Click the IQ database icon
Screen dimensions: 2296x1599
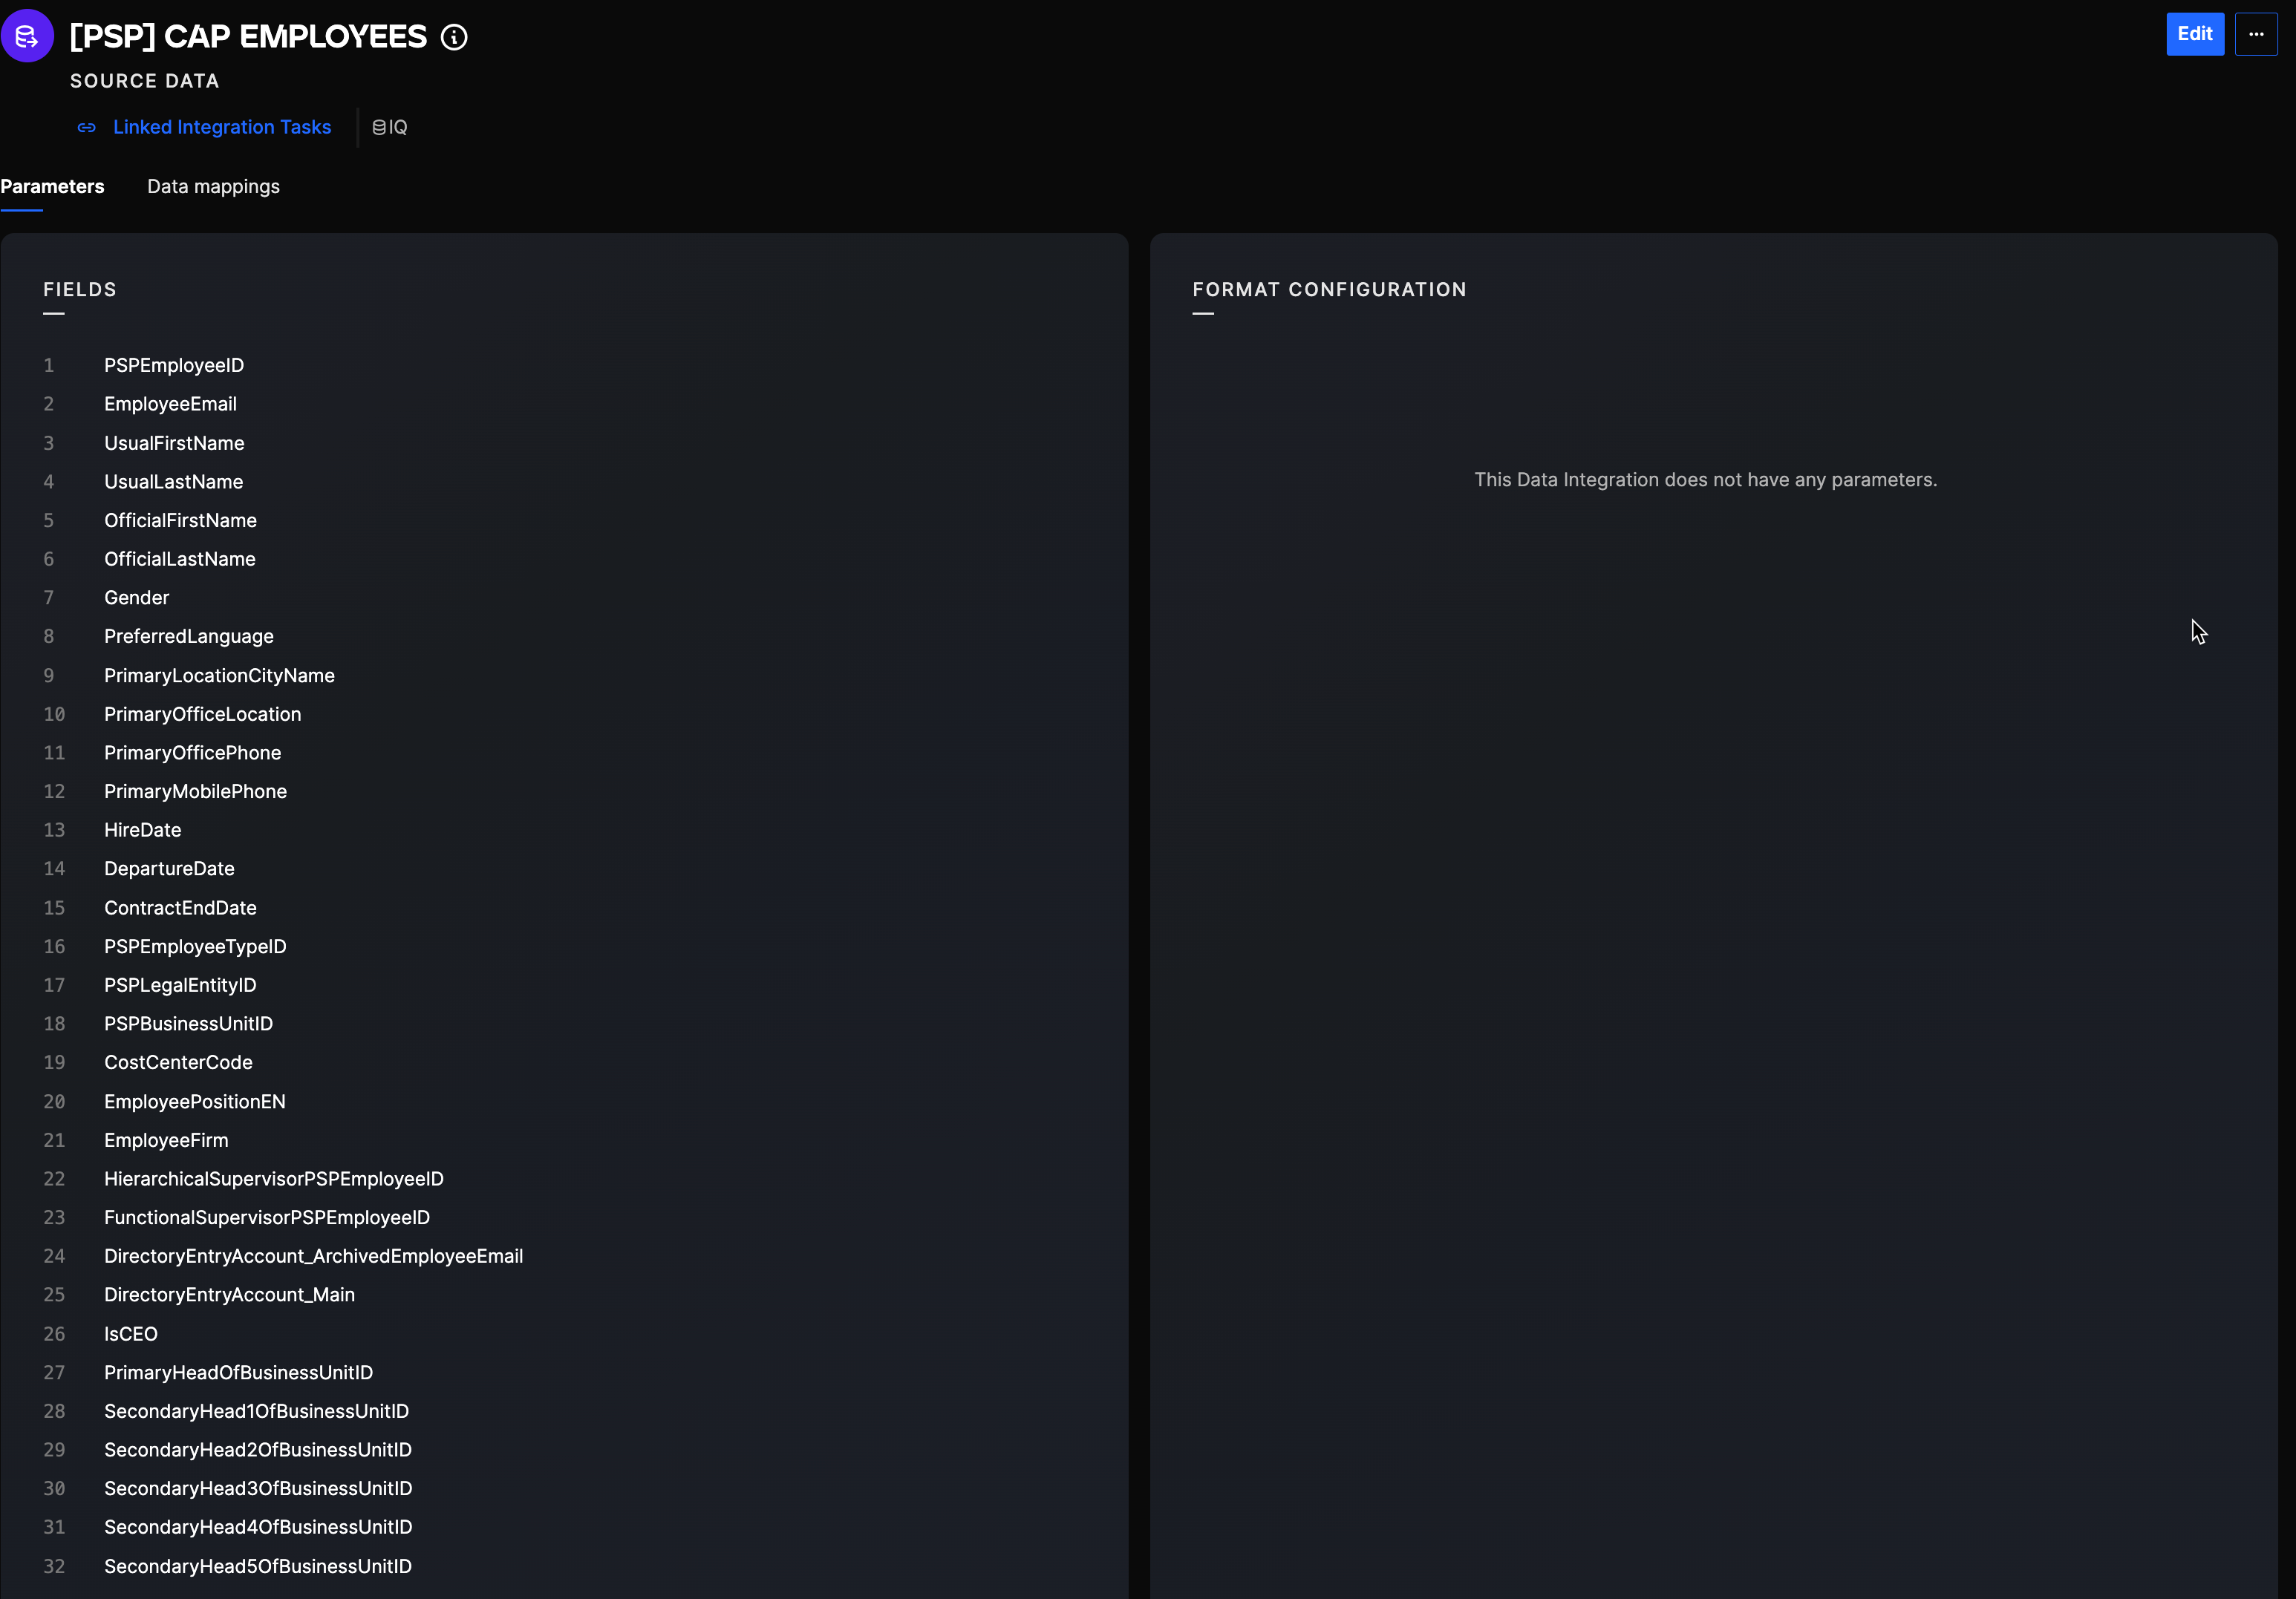click(x=379, y=128)
